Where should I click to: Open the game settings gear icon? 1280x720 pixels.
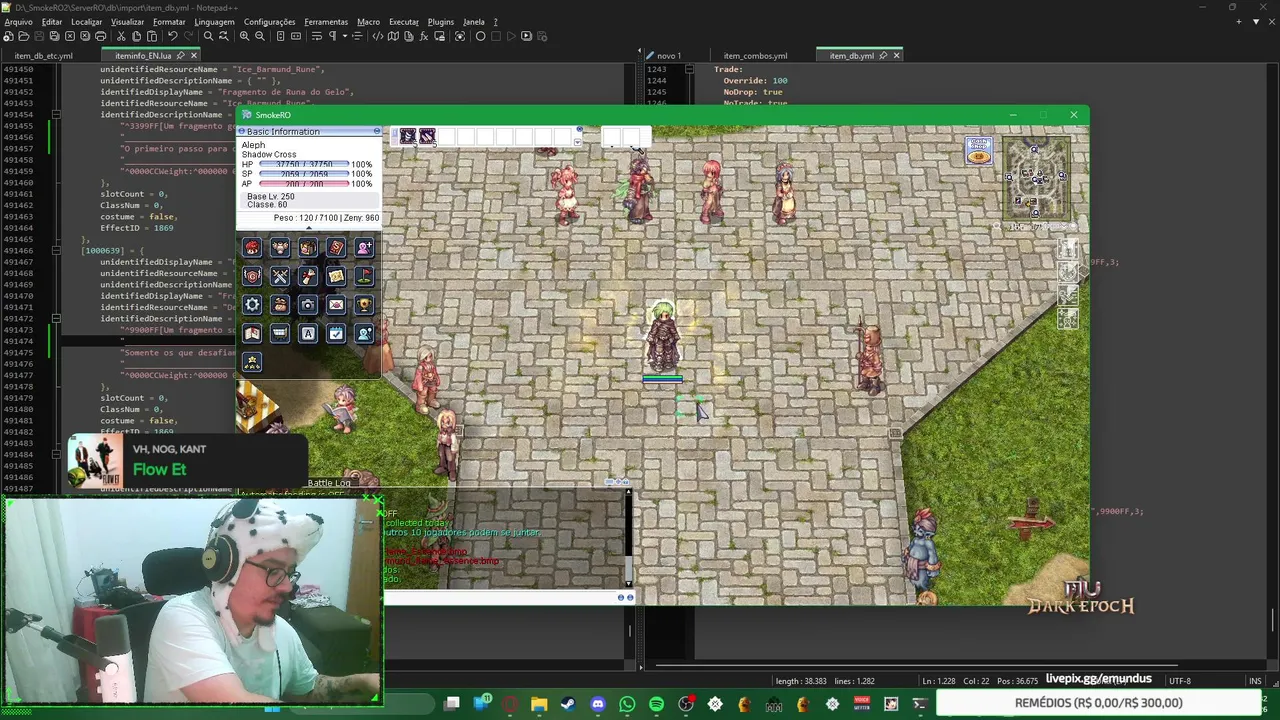(252, 305)
